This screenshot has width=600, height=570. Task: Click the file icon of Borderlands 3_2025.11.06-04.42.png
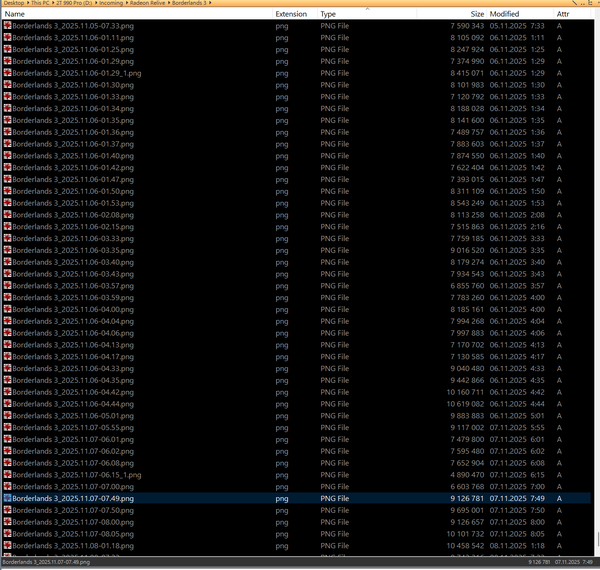[x=7, y=392]
